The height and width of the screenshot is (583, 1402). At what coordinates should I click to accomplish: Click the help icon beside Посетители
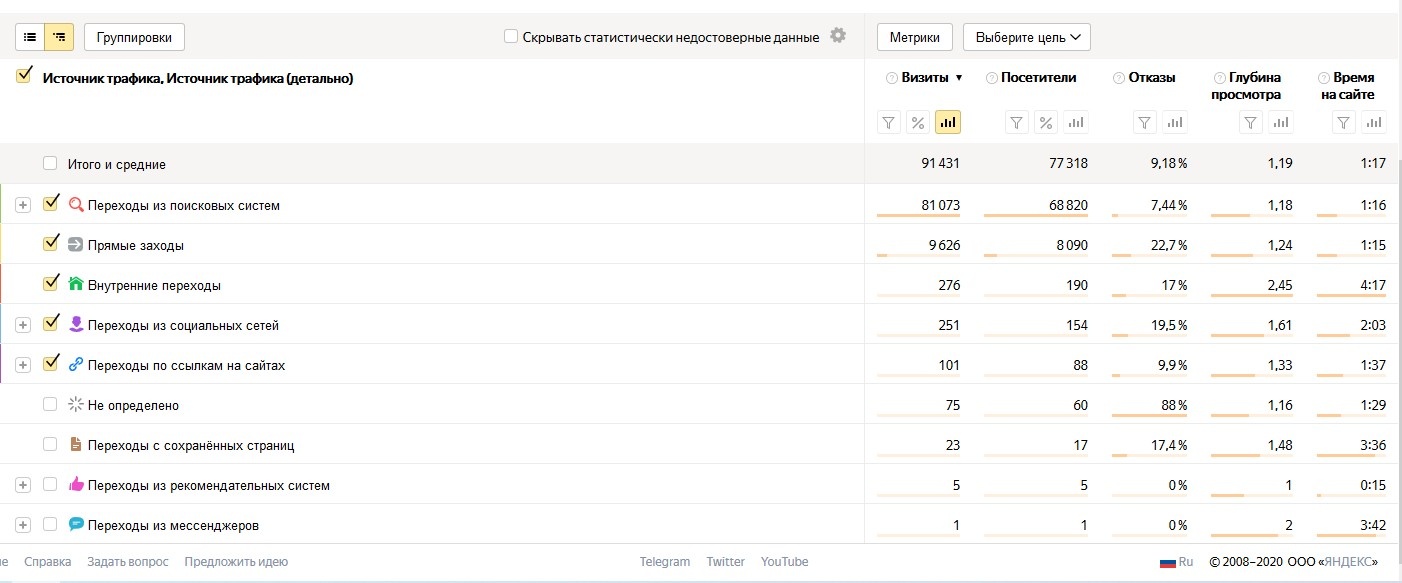991,78
